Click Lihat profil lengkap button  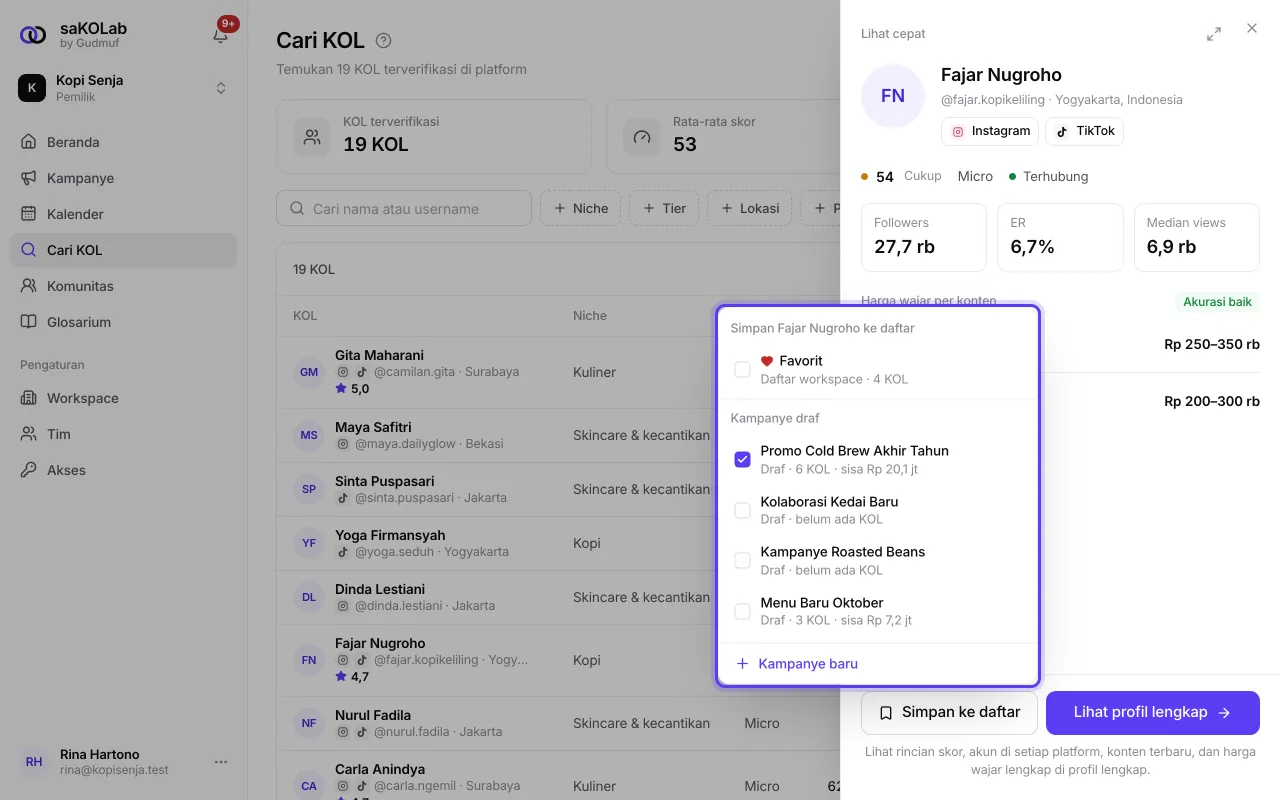[x=1153, y=713]
